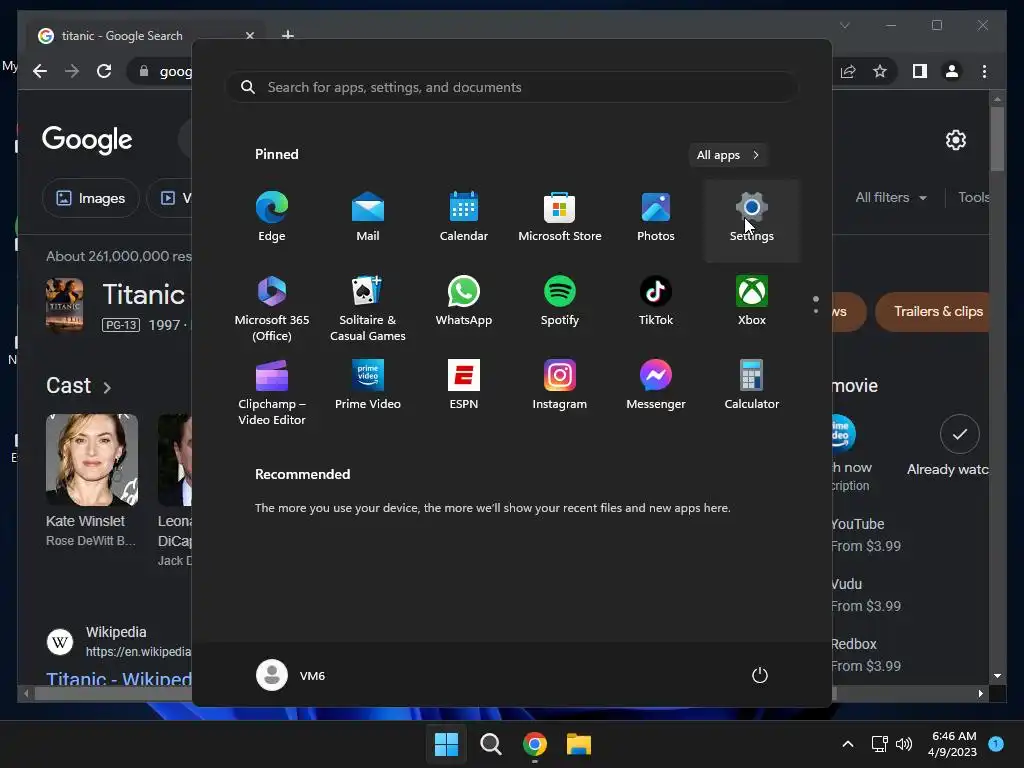Open Clipchamp Video Editor
Screen dimensions: 1024x768
[272, 392]
